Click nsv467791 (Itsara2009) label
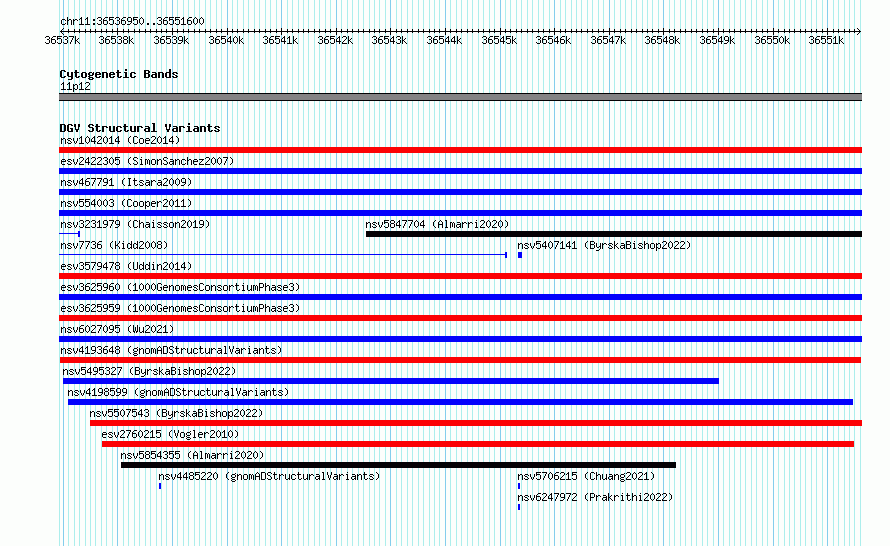The width and height of the screenshot is (890, 546). click(126, 182)
